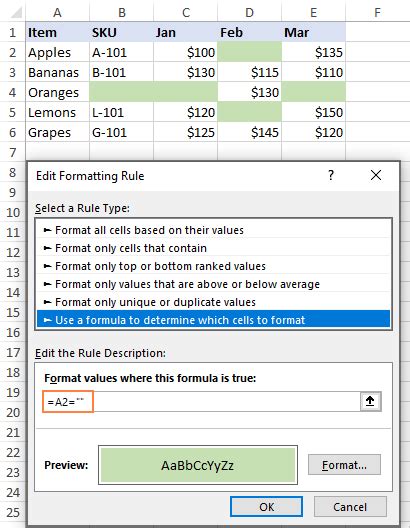Click the 'Grapes' cell
410x528 pixels.
58,132
